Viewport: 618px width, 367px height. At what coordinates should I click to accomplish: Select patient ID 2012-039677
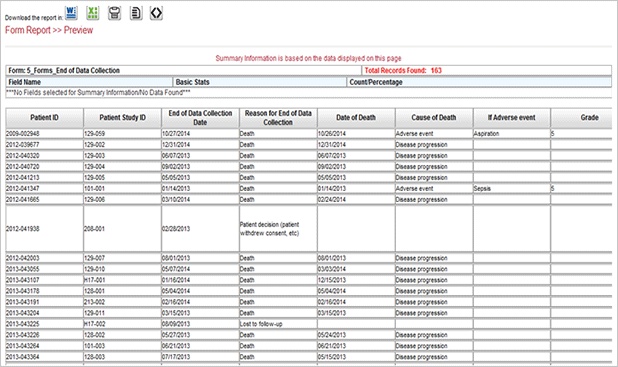click(22, 145)
